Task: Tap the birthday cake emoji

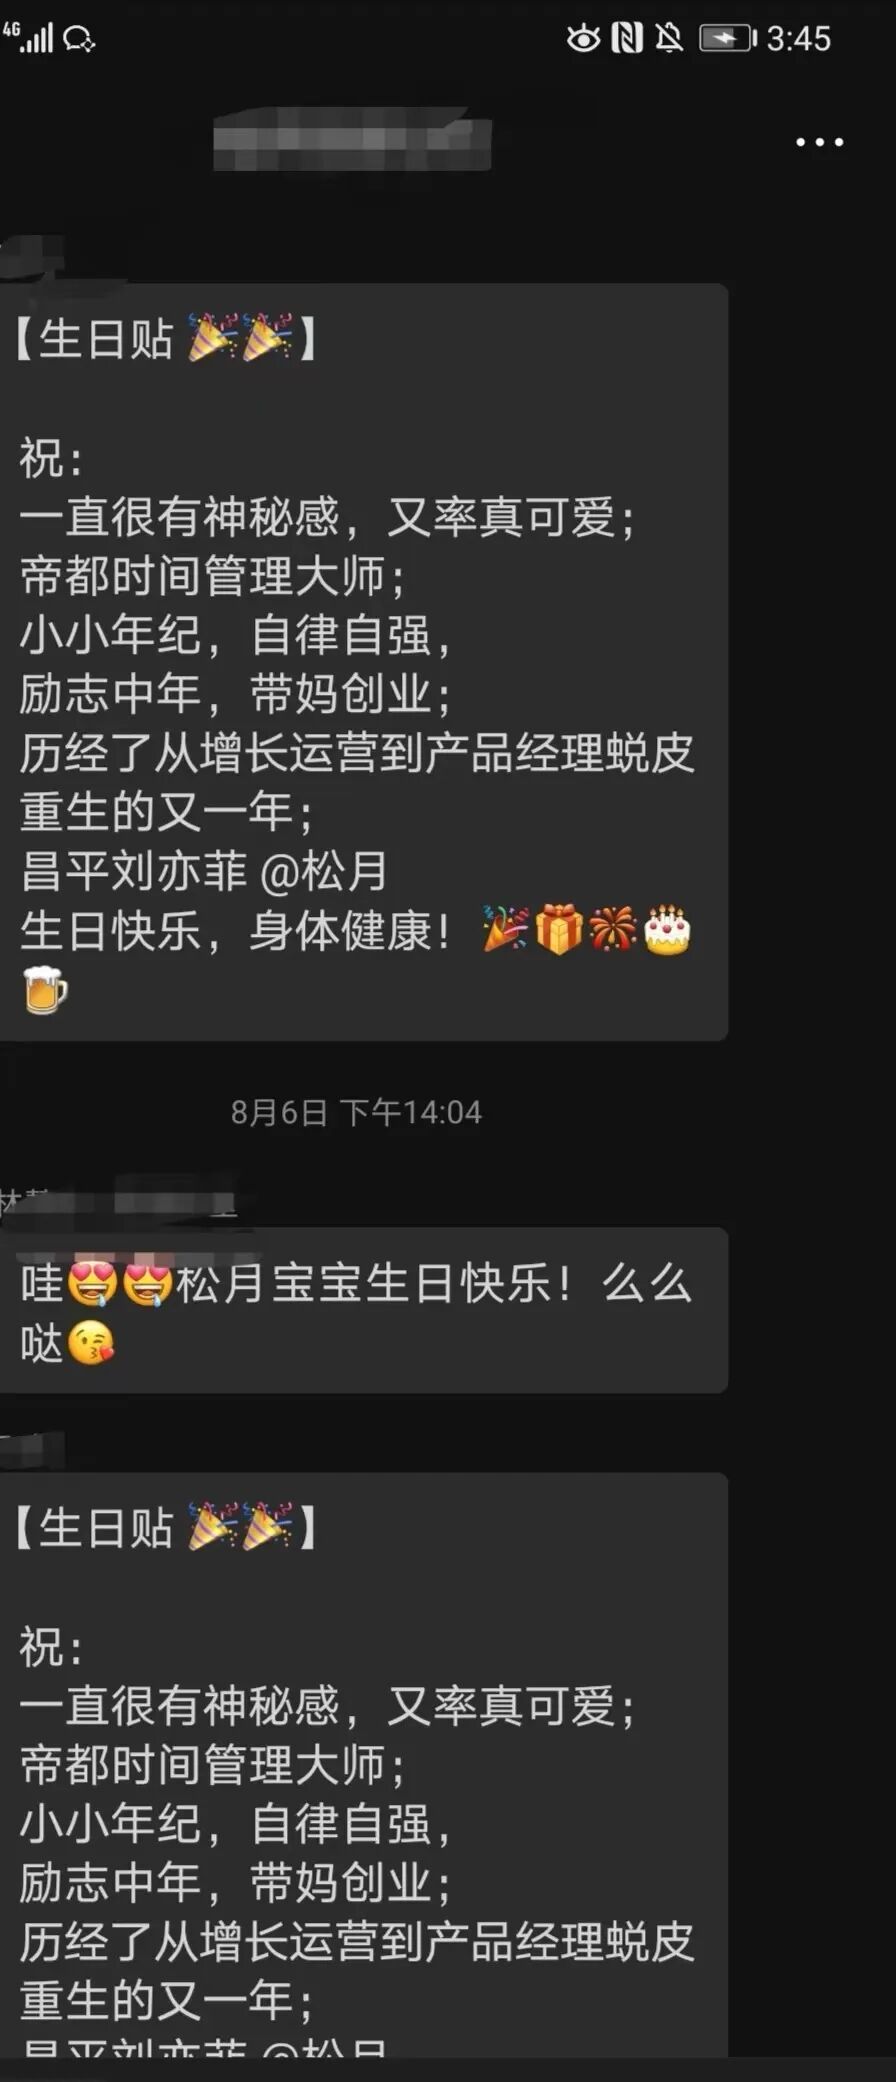Action: 667,930
